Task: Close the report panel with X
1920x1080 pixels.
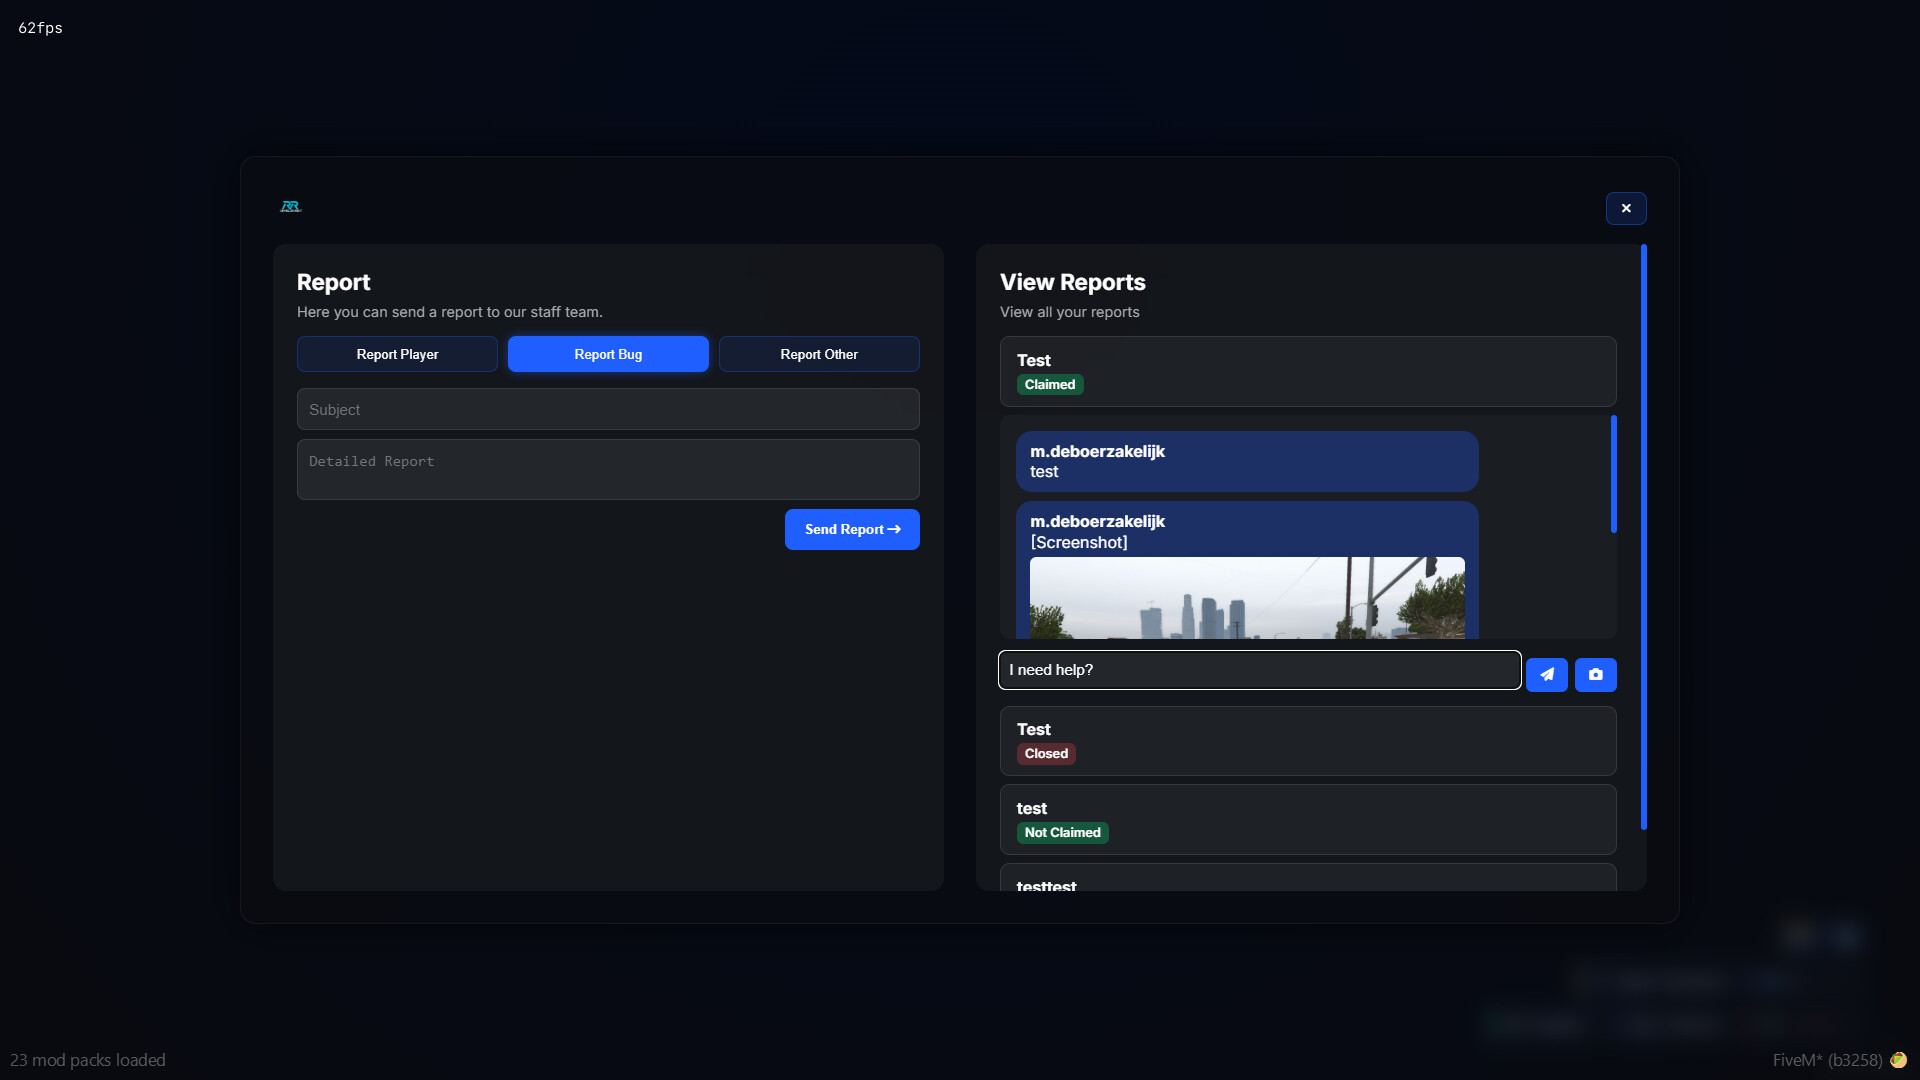Action: coord(1625,208)
